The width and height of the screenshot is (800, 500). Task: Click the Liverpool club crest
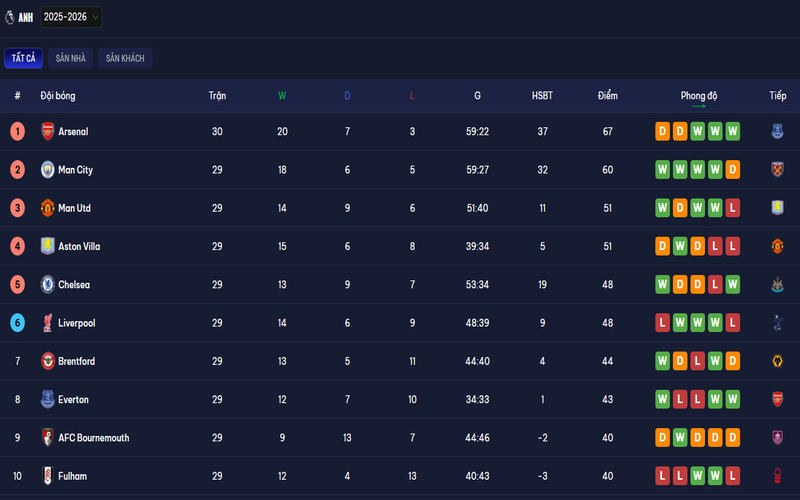point(47,323)
